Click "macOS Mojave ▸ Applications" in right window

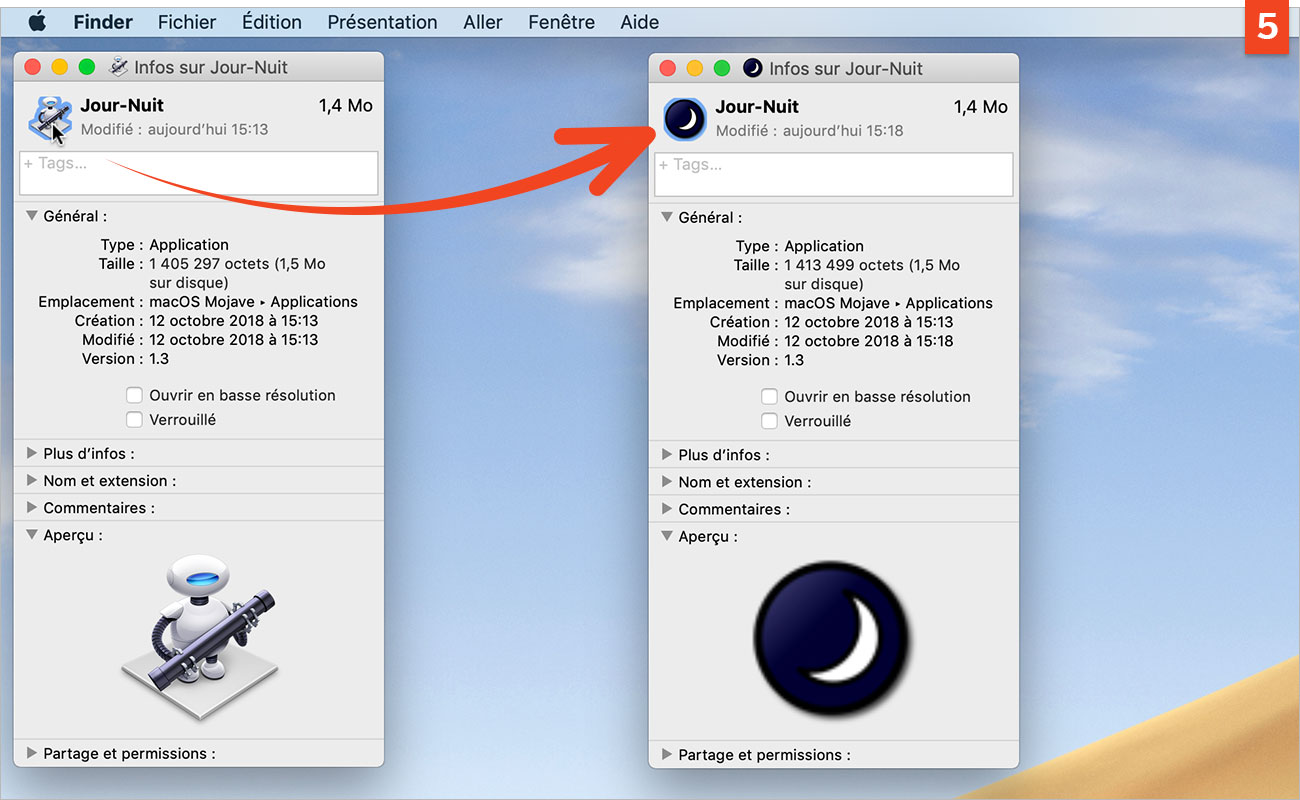point(888,302)
